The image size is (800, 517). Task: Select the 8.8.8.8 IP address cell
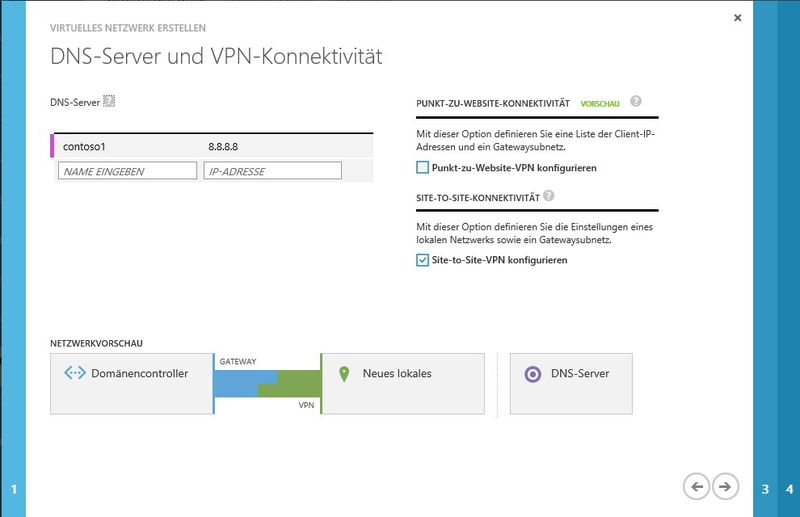tap(223, 146)
